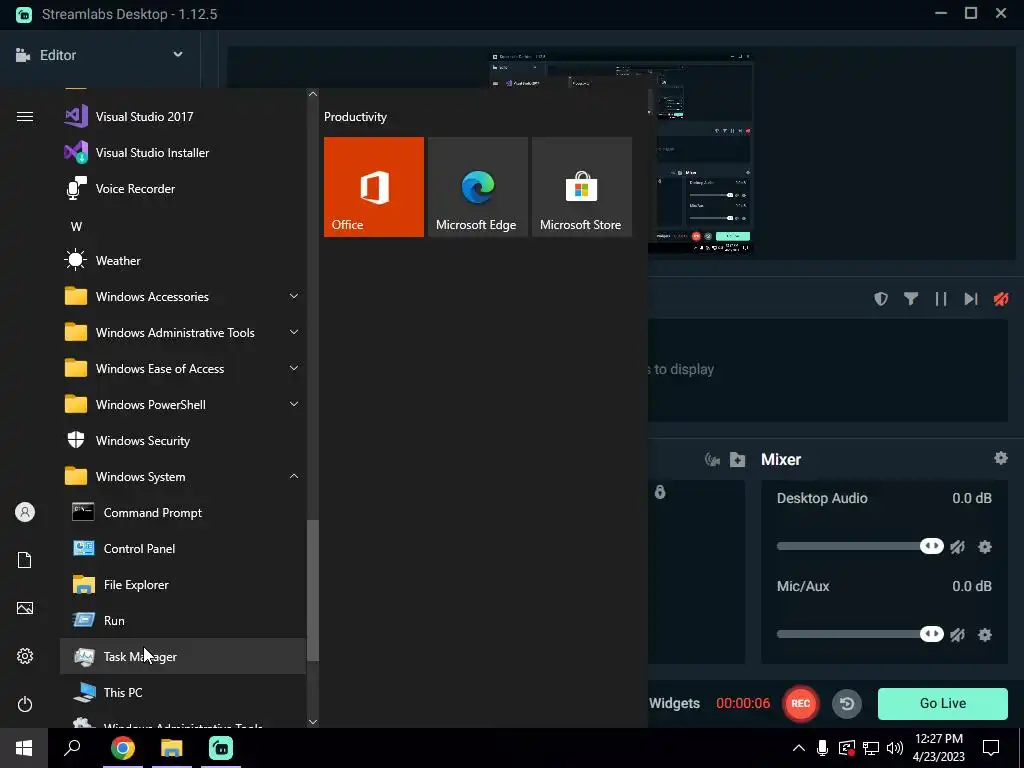Click the volume icon in system tray
Viewport: 1024px width, 768px height.
(x=895, y=748)
